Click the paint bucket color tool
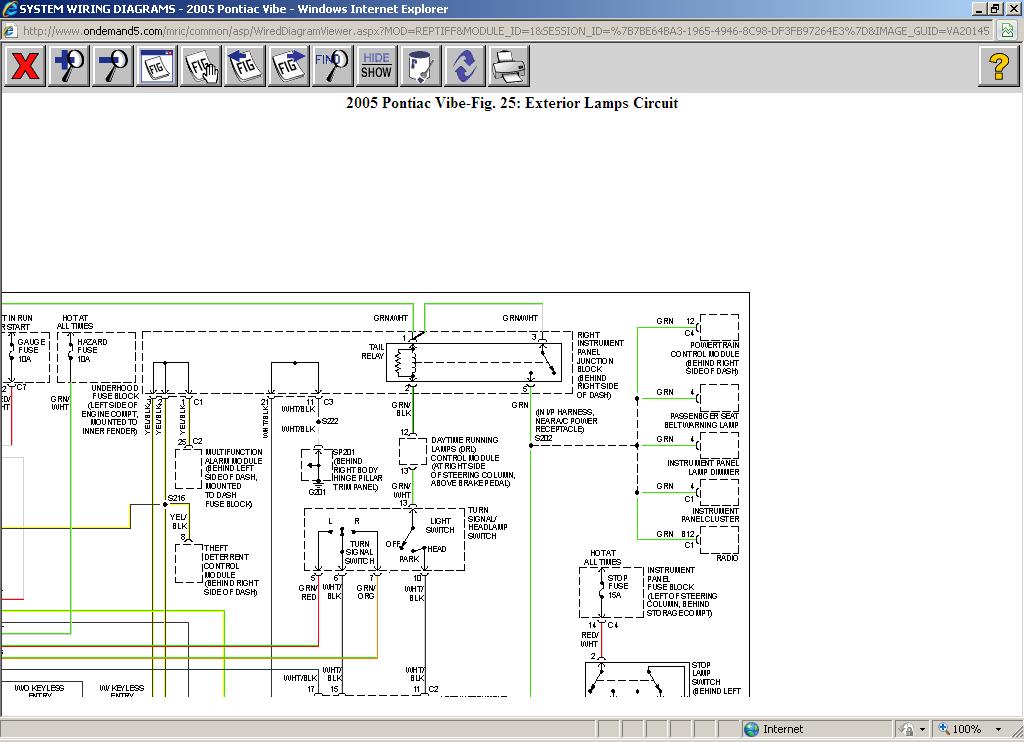 [x=421, y=67]
